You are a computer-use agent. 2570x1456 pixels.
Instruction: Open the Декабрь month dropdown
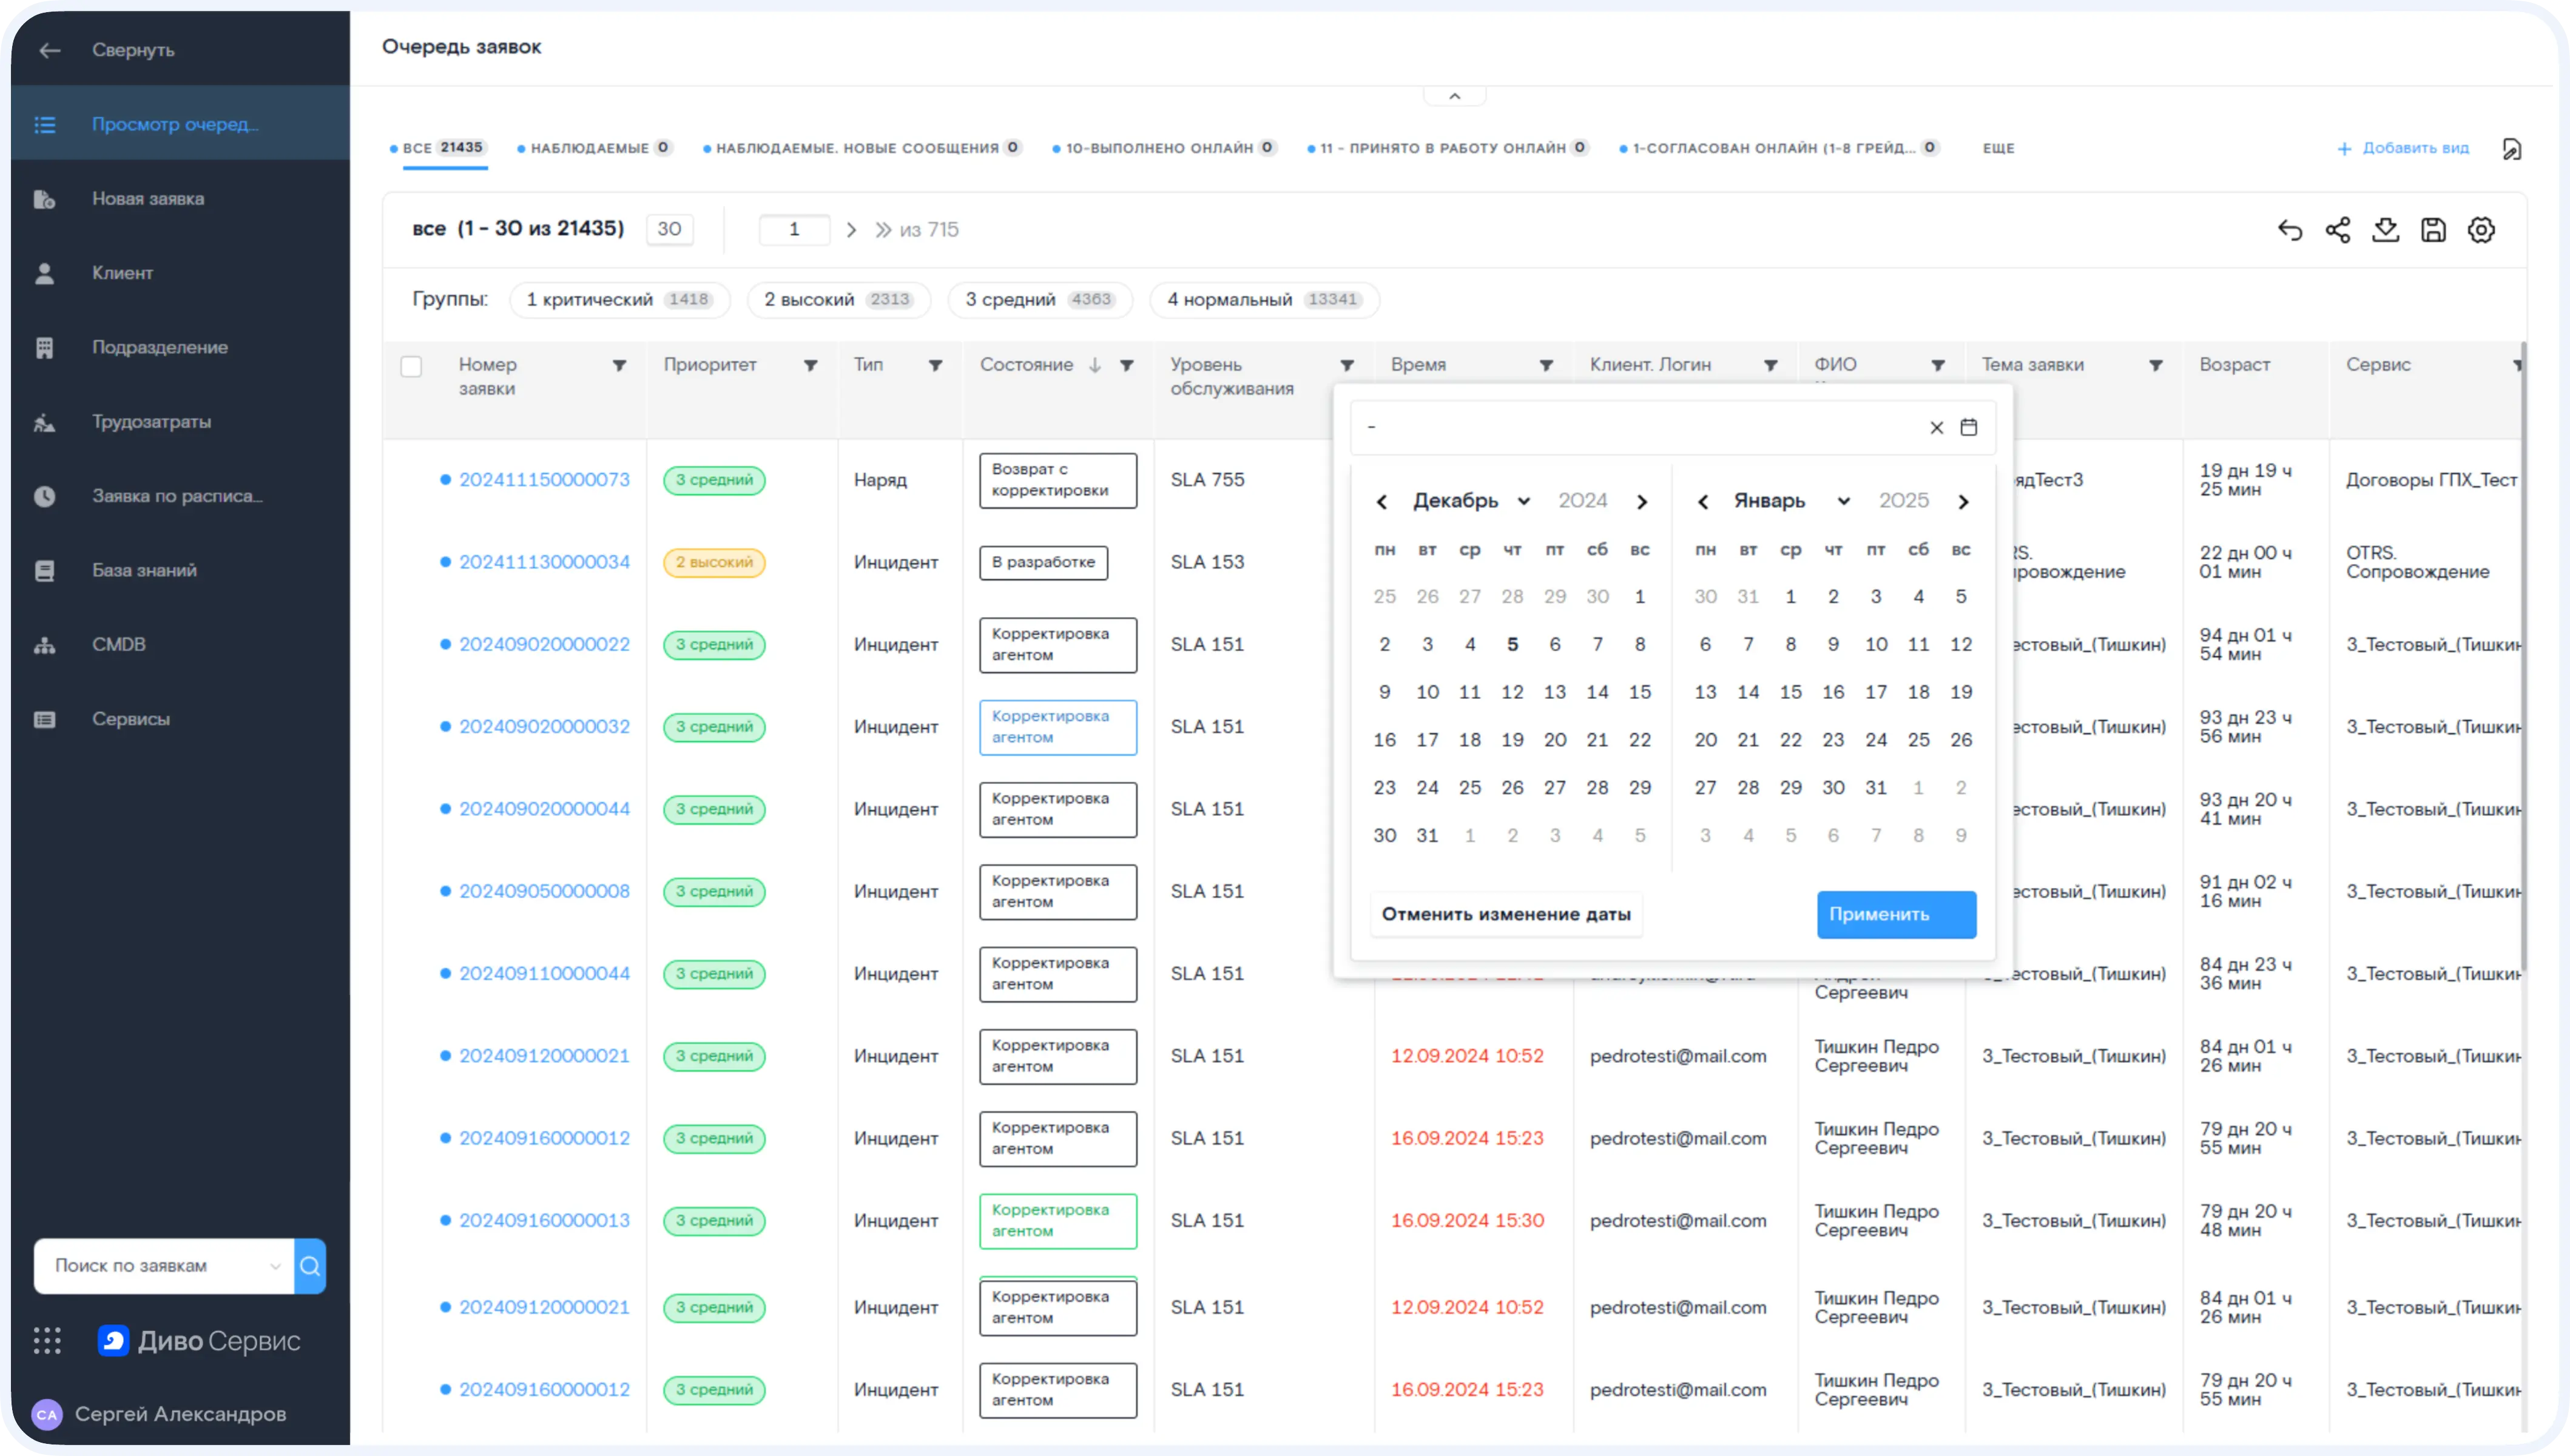tap(1470, 501)
